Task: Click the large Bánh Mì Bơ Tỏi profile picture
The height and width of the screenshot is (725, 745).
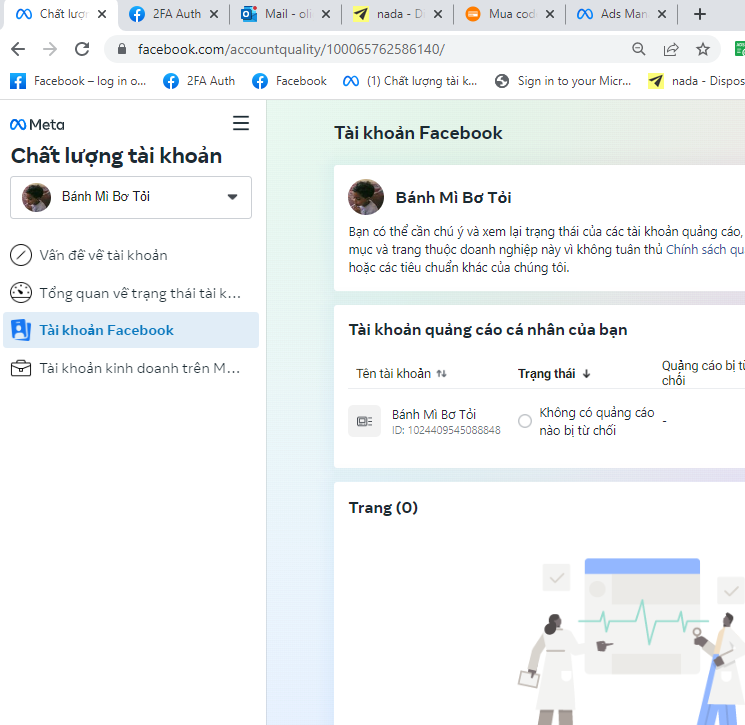Action: click(x=366, y=197)
